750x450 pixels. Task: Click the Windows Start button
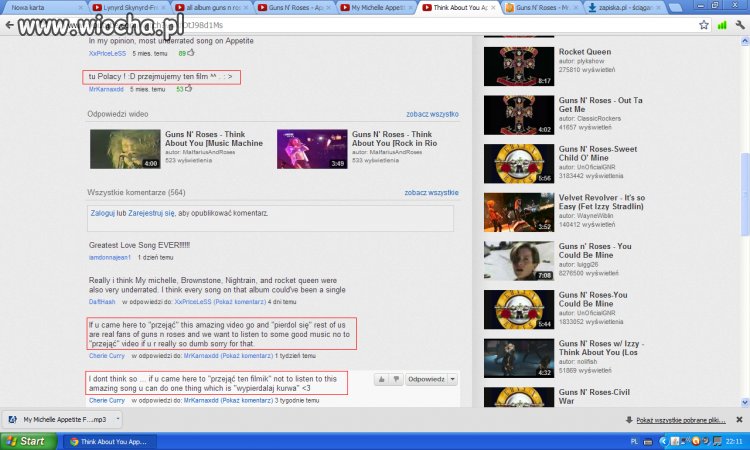pyautogui.click(x=28, y=441)
